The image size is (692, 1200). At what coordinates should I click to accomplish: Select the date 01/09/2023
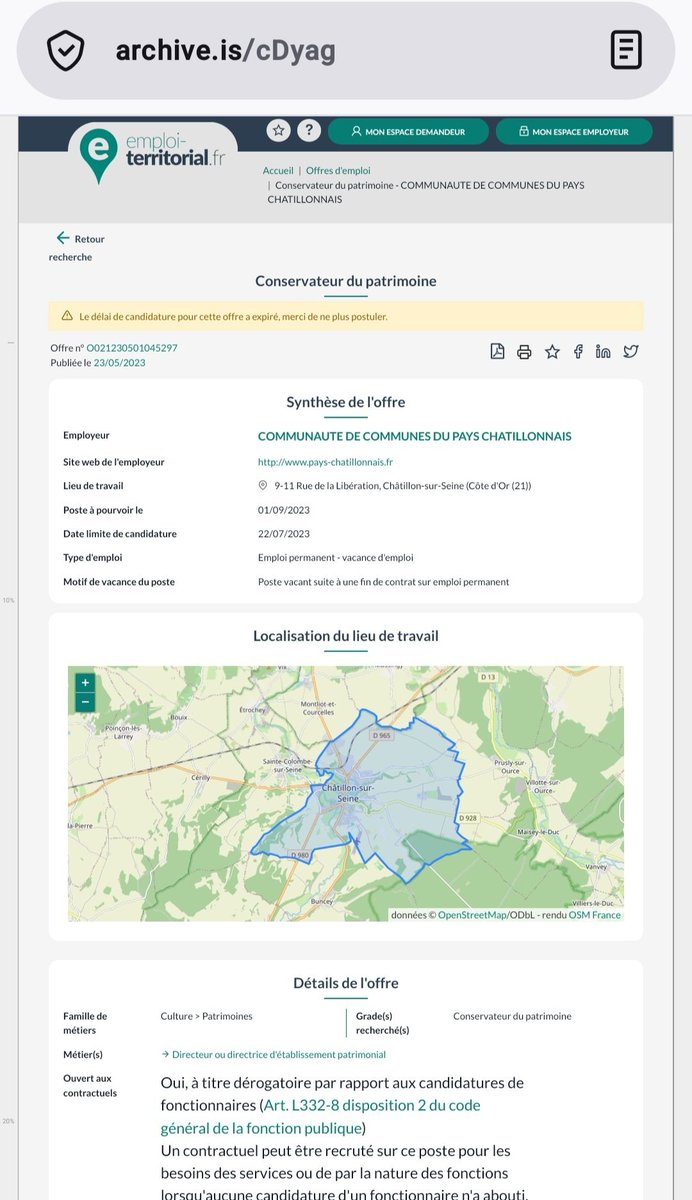[x=284, y=510]
